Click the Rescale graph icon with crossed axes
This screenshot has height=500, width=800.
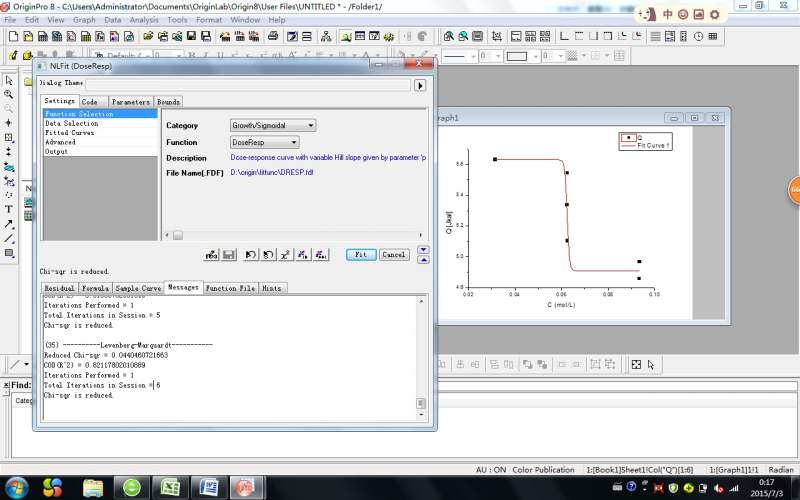496,36
